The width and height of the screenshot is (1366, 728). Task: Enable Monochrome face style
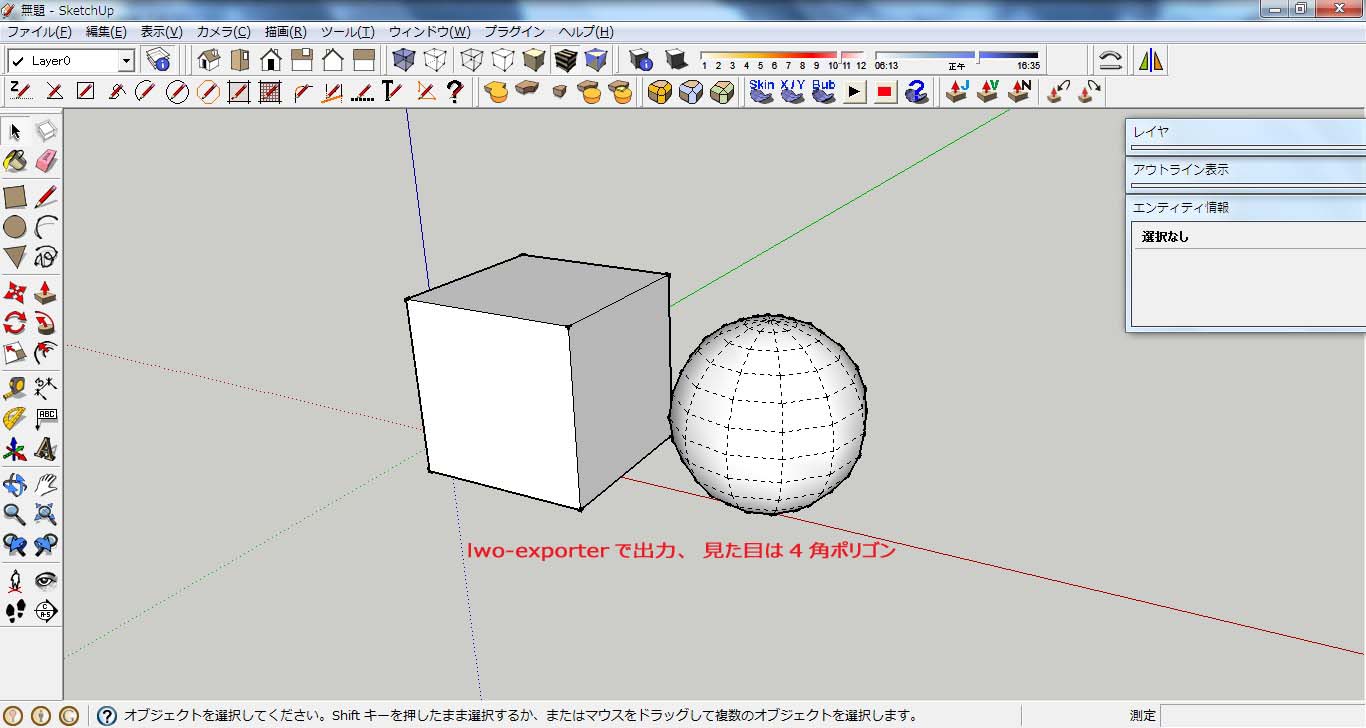tap(596, 60)
